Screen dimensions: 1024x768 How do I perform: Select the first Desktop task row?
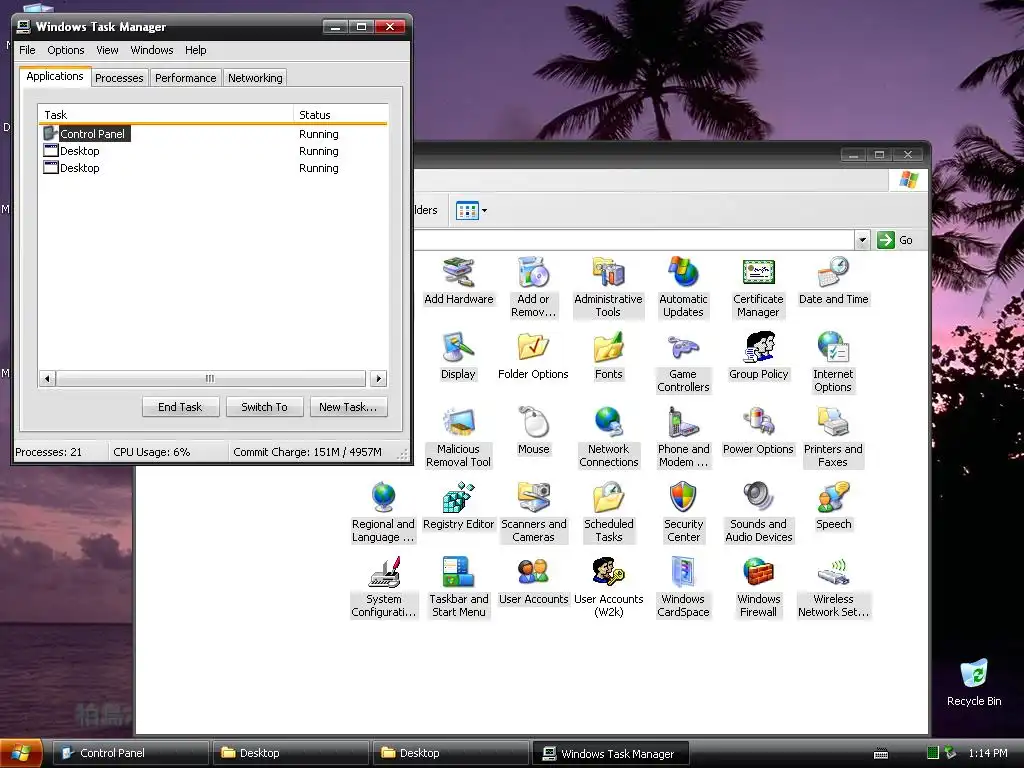pos(213,151)
